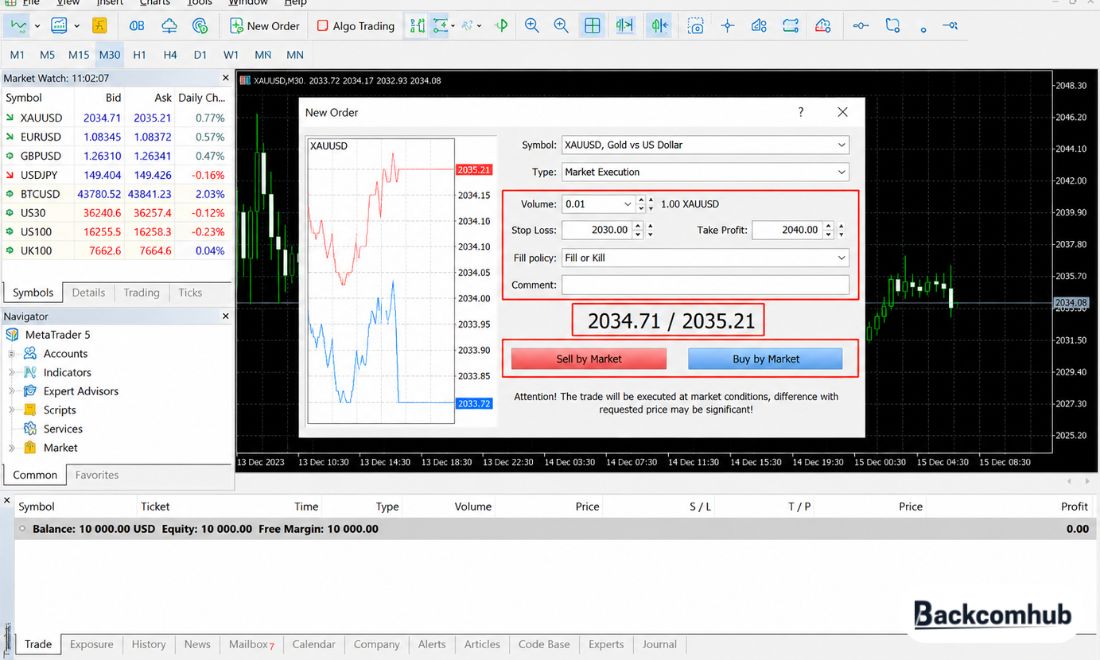
Task: Click the Services gear icon in Navigator
Action: (30, 429)
